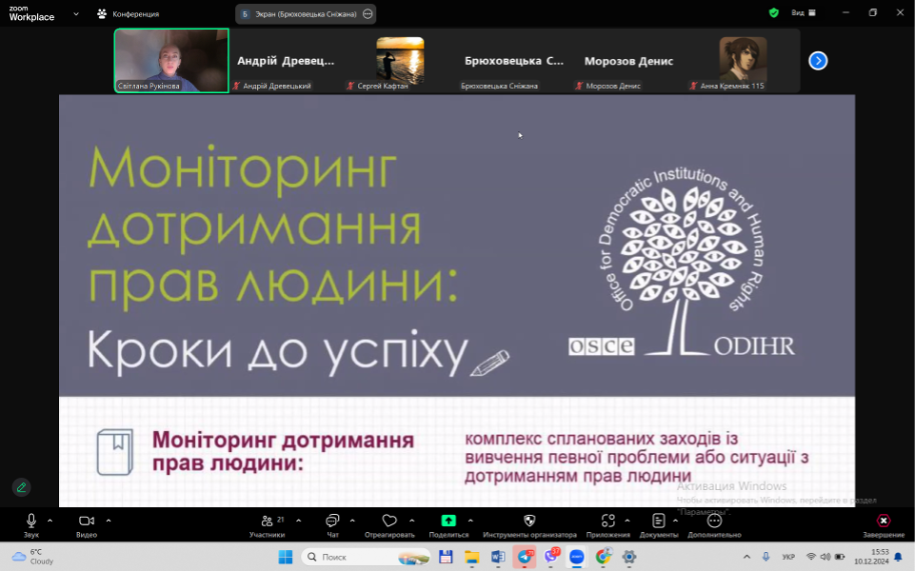Open the Вид view layout menu

pyautogui.click(x=803, y=13)
